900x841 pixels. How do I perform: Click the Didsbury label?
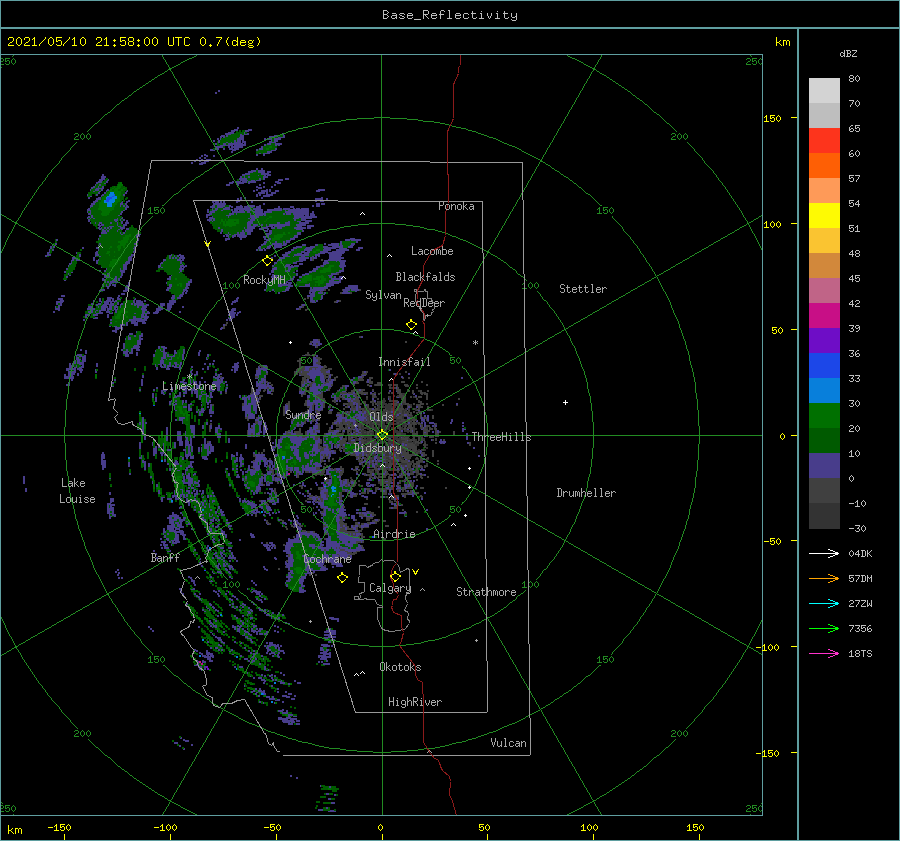click(x=378, y=448)
